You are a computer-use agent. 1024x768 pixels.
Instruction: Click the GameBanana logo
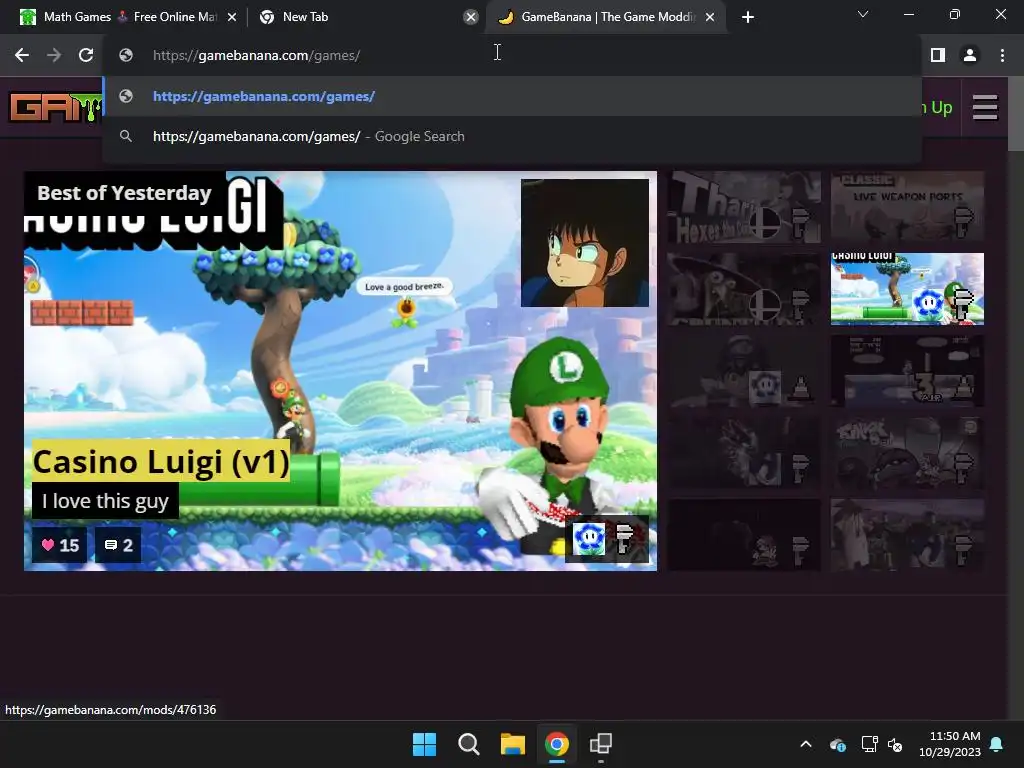click(x=56, y=107)
